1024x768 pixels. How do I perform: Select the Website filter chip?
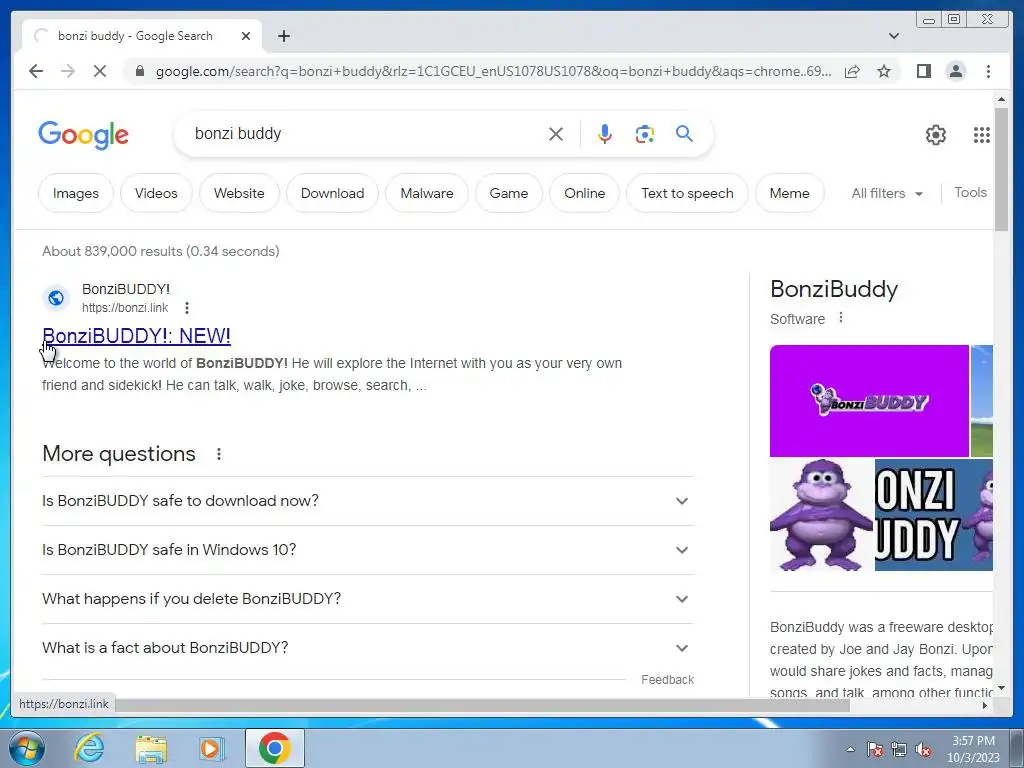tap(239, 193)
